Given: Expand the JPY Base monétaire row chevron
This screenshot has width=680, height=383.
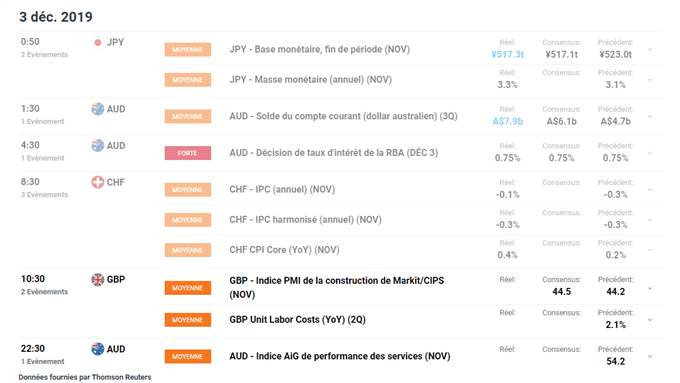Looking at the screenshot, I should [x=650, y=49].
